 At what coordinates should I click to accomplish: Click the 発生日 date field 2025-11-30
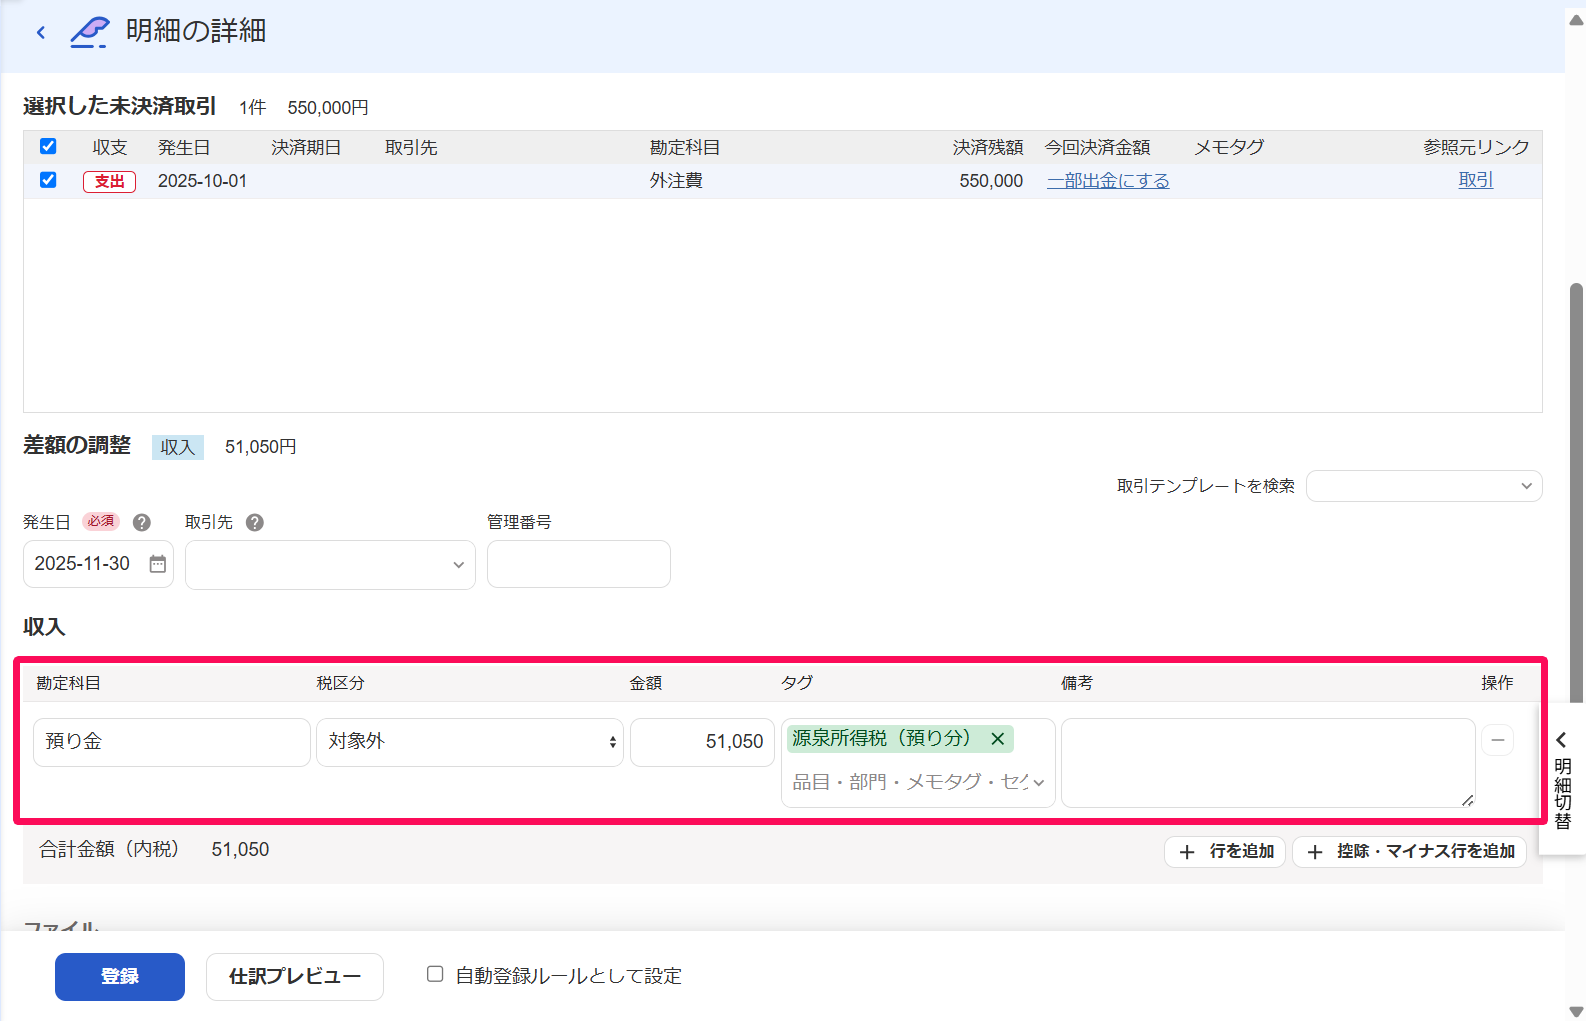coord(98,564)
